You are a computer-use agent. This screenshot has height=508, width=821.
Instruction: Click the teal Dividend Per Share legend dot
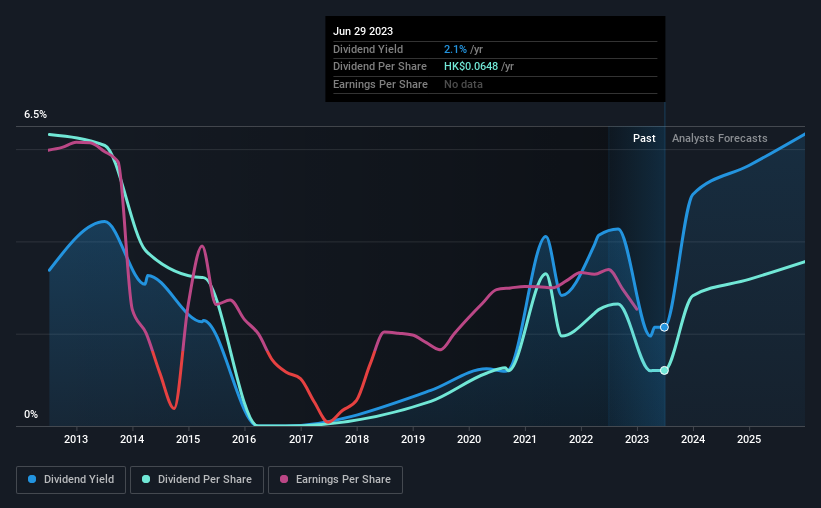(146, 479)
